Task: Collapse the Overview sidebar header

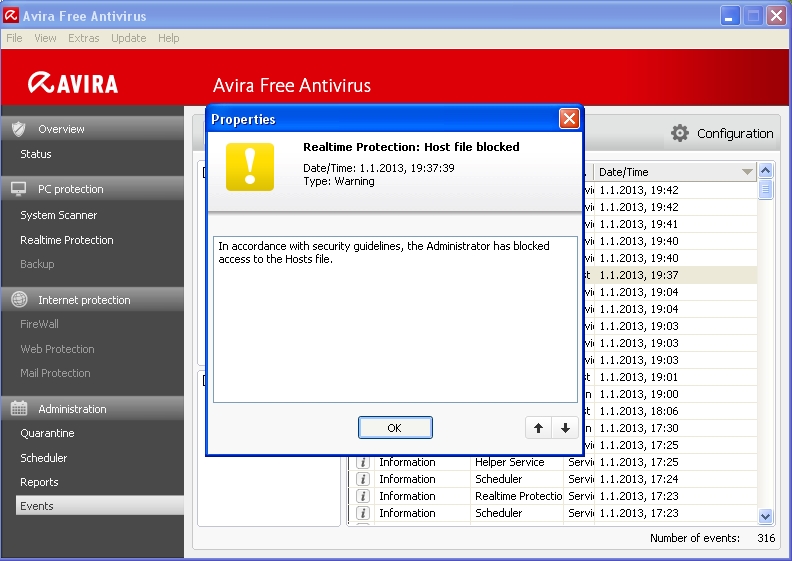Action: tap(92, 129)
